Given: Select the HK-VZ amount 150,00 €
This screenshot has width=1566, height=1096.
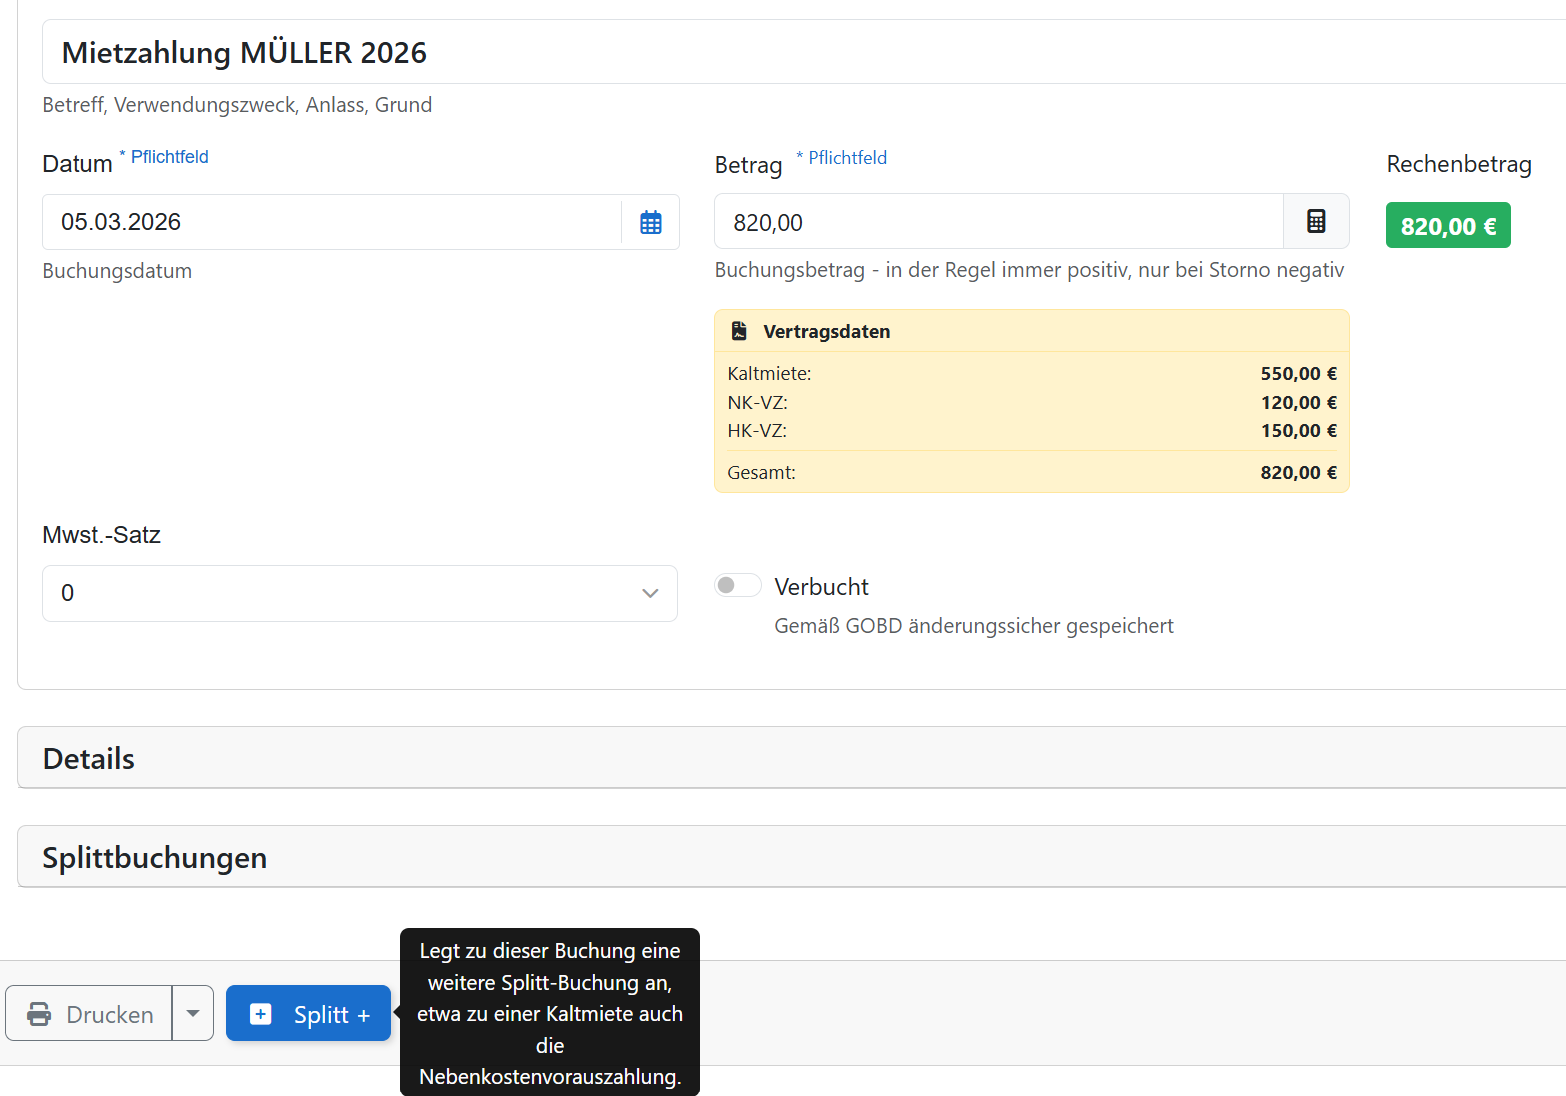Looking at the screenshot, I should point(1297,431).
